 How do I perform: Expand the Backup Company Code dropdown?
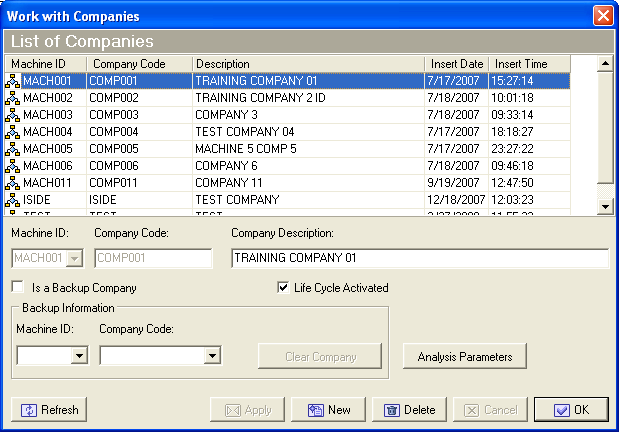coord(211,355)
